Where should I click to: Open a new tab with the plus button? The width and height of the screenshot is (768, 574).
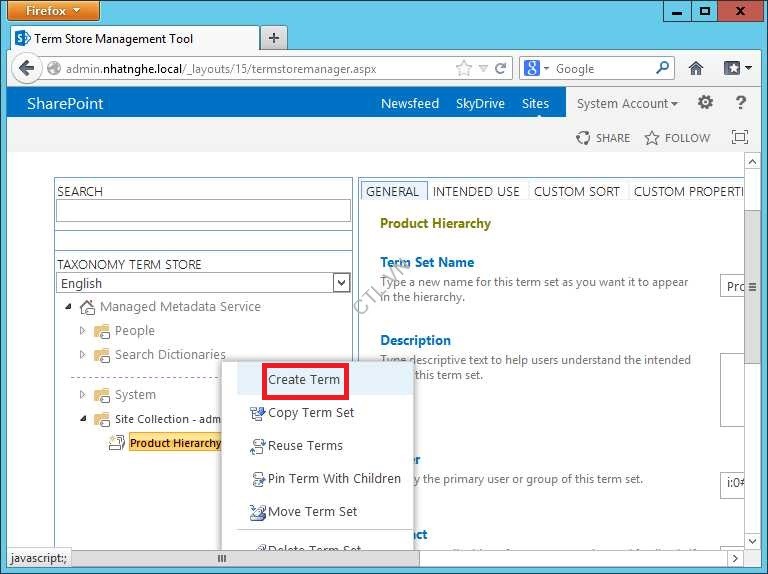point(273,38)
